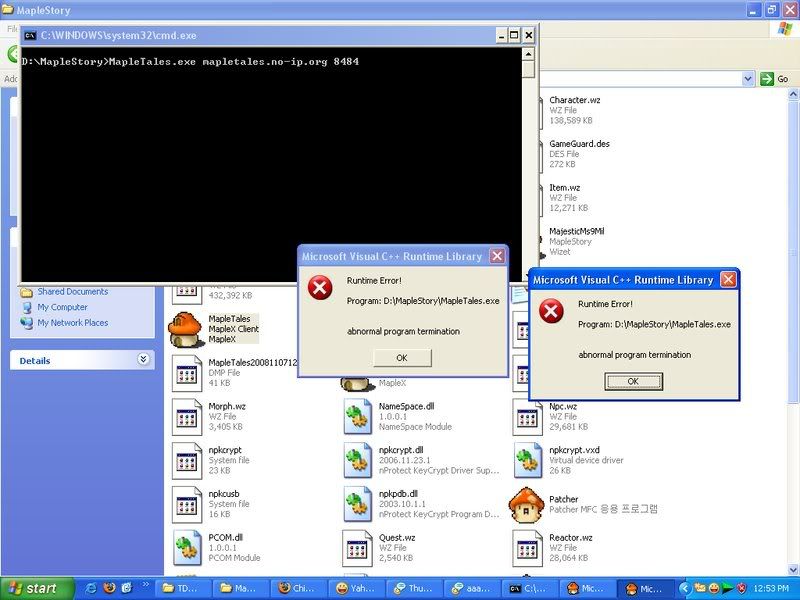Viewport: 800px width, 600px height.
Task: Expand the Details panel chevron
Action: click(143, 359)
